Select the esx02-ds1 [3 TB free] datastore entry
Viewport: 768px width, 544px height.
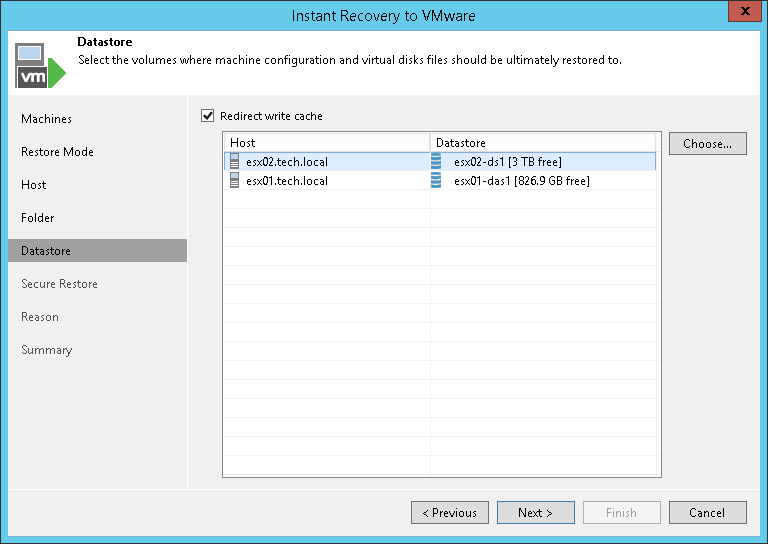508,162
